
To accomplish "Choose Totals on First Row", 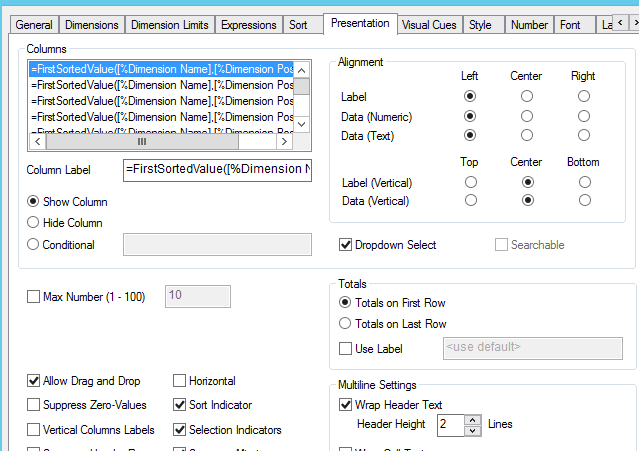I will 345,302.
